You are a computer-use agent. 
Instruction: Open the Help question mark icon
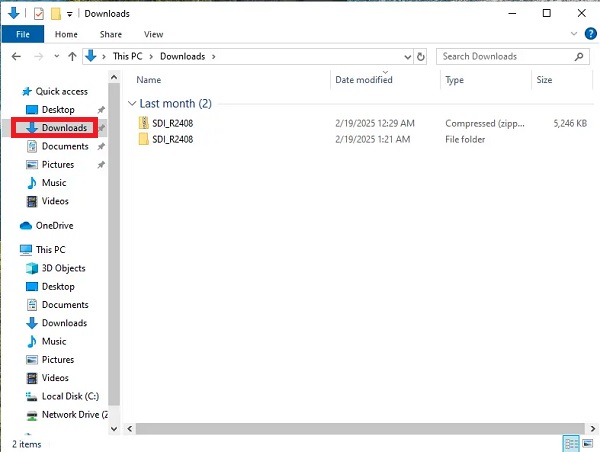click(590, 34)
